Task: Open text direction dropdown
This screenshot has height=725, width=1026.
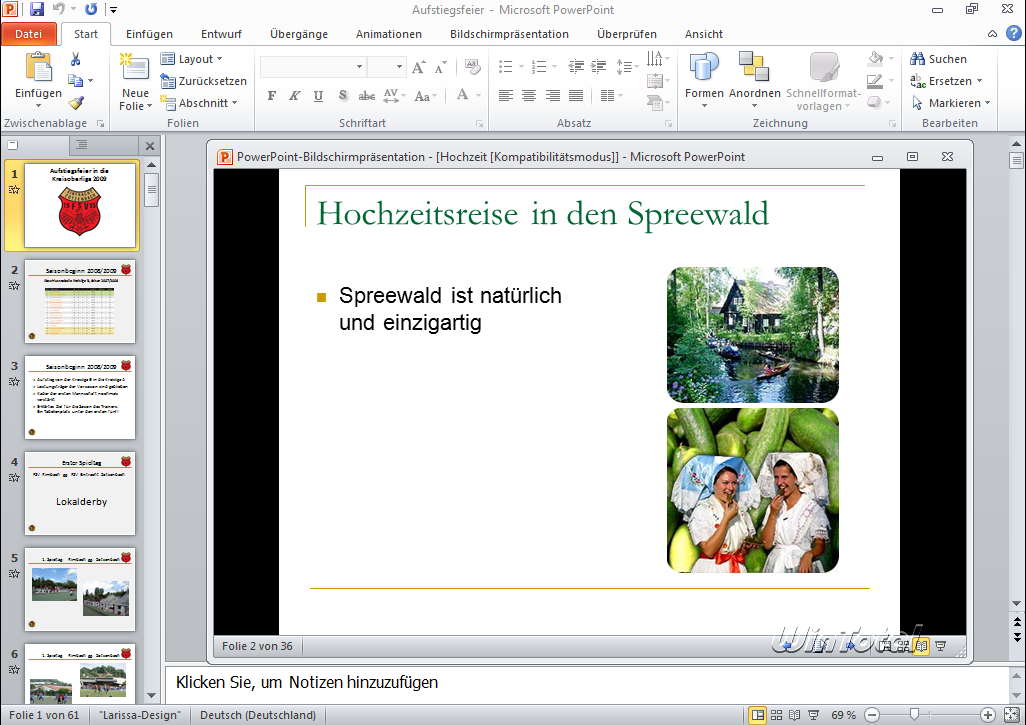Action: pyautogui.click(x=658, y=59)
